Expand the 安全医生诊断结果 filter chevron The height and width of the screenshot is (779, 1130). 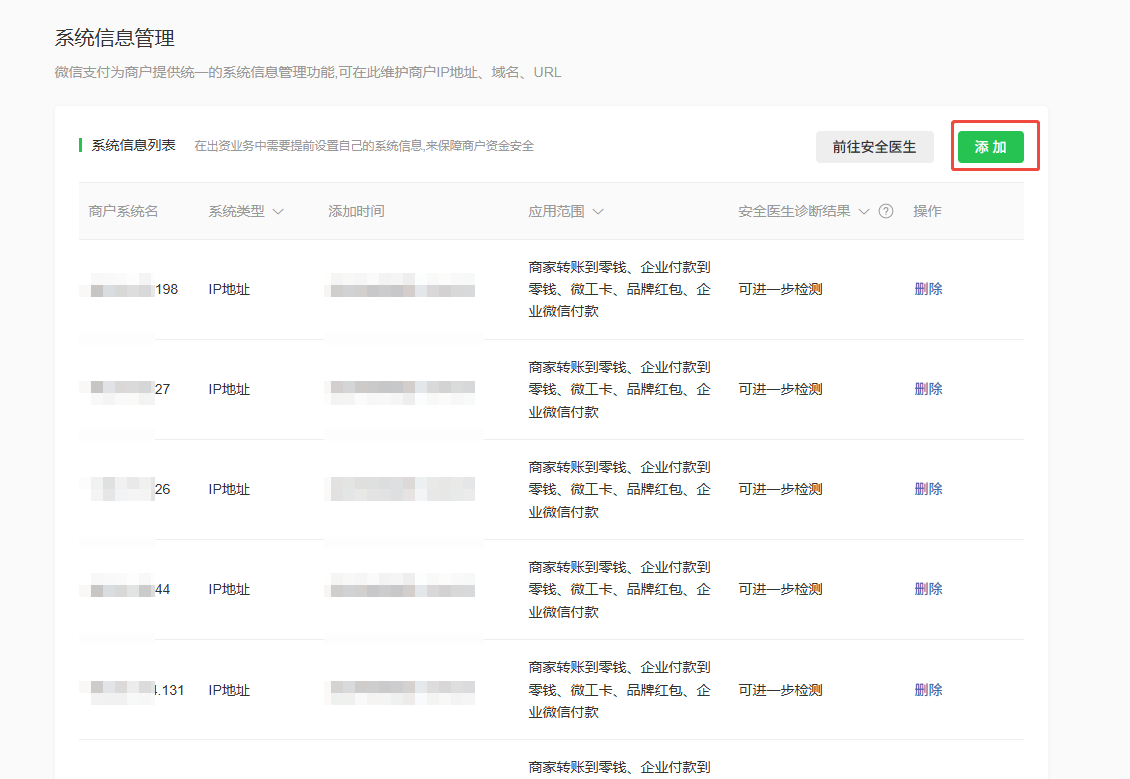pos(864,212)
